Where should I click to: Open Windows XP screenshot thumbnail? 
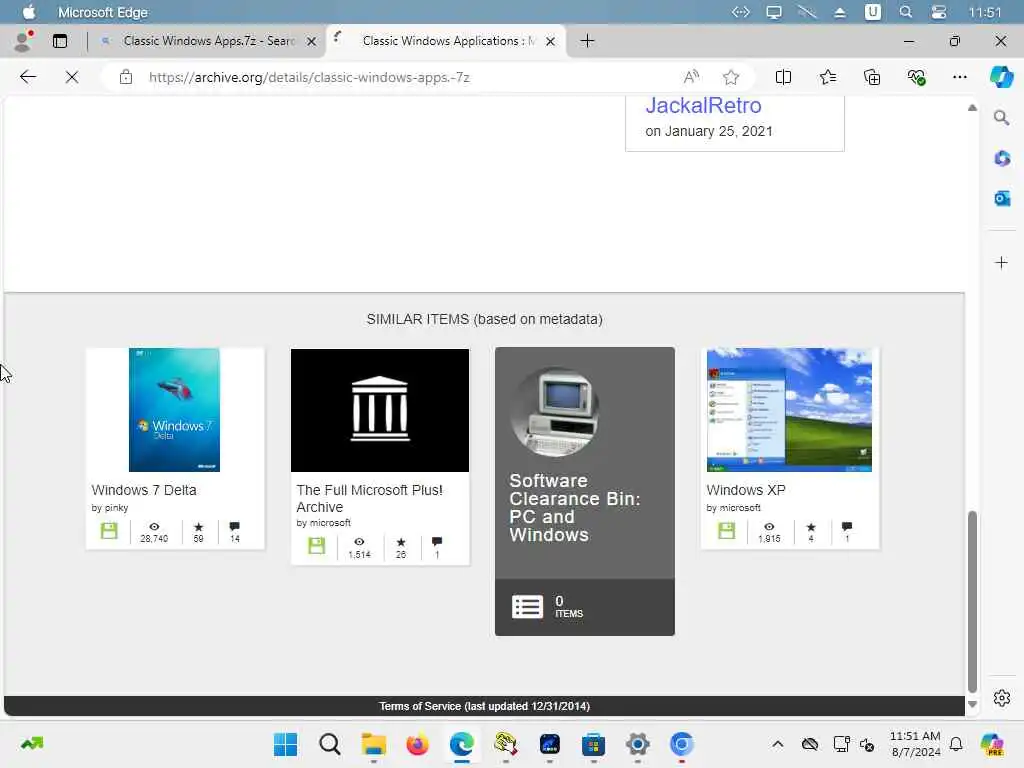789,409
